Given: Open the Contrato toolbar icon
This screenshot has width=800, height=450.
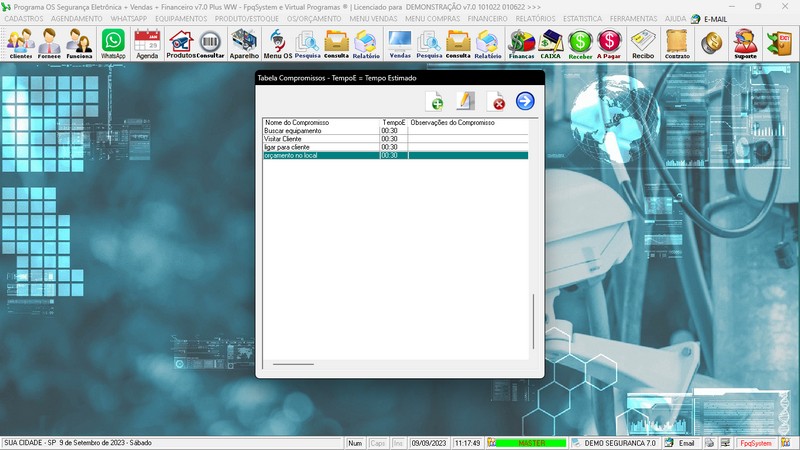Looking at the screenshot, I should click(x=677, y=43).
